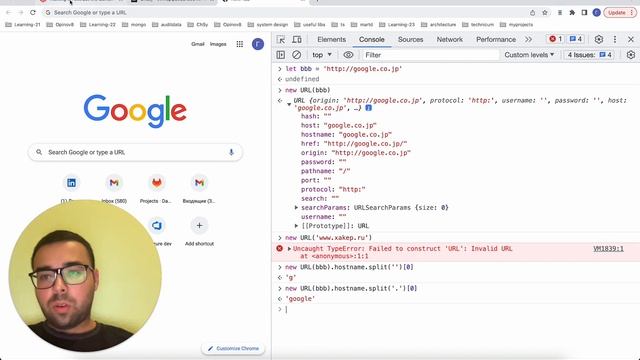Viewport: 640px width, 360px height.
Task: Select the hostname: "google.co.jp" property row
Action: [346, 135]
